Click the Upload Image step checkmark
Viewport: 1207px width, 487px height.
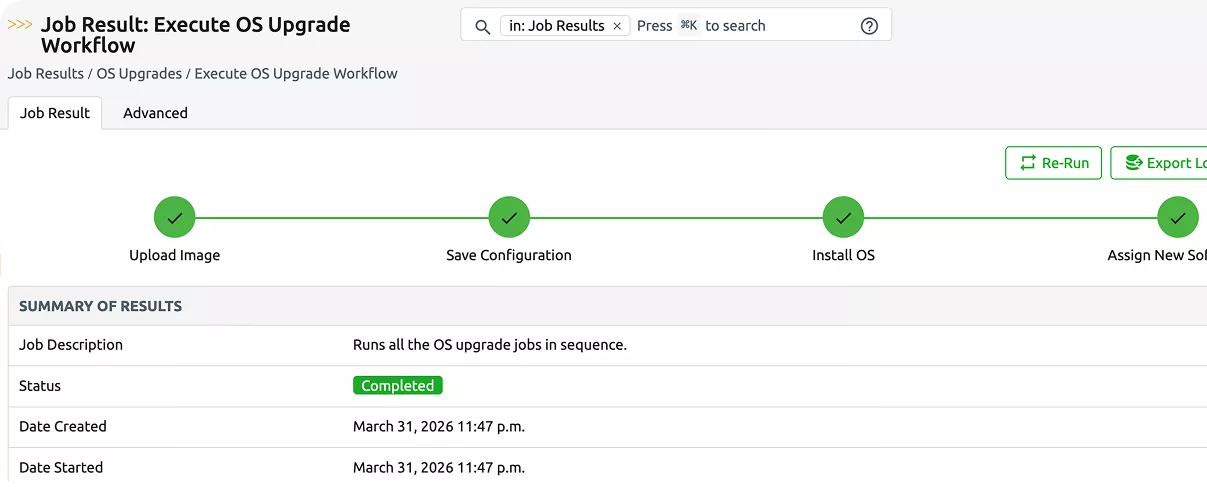[x=174, y=217]
